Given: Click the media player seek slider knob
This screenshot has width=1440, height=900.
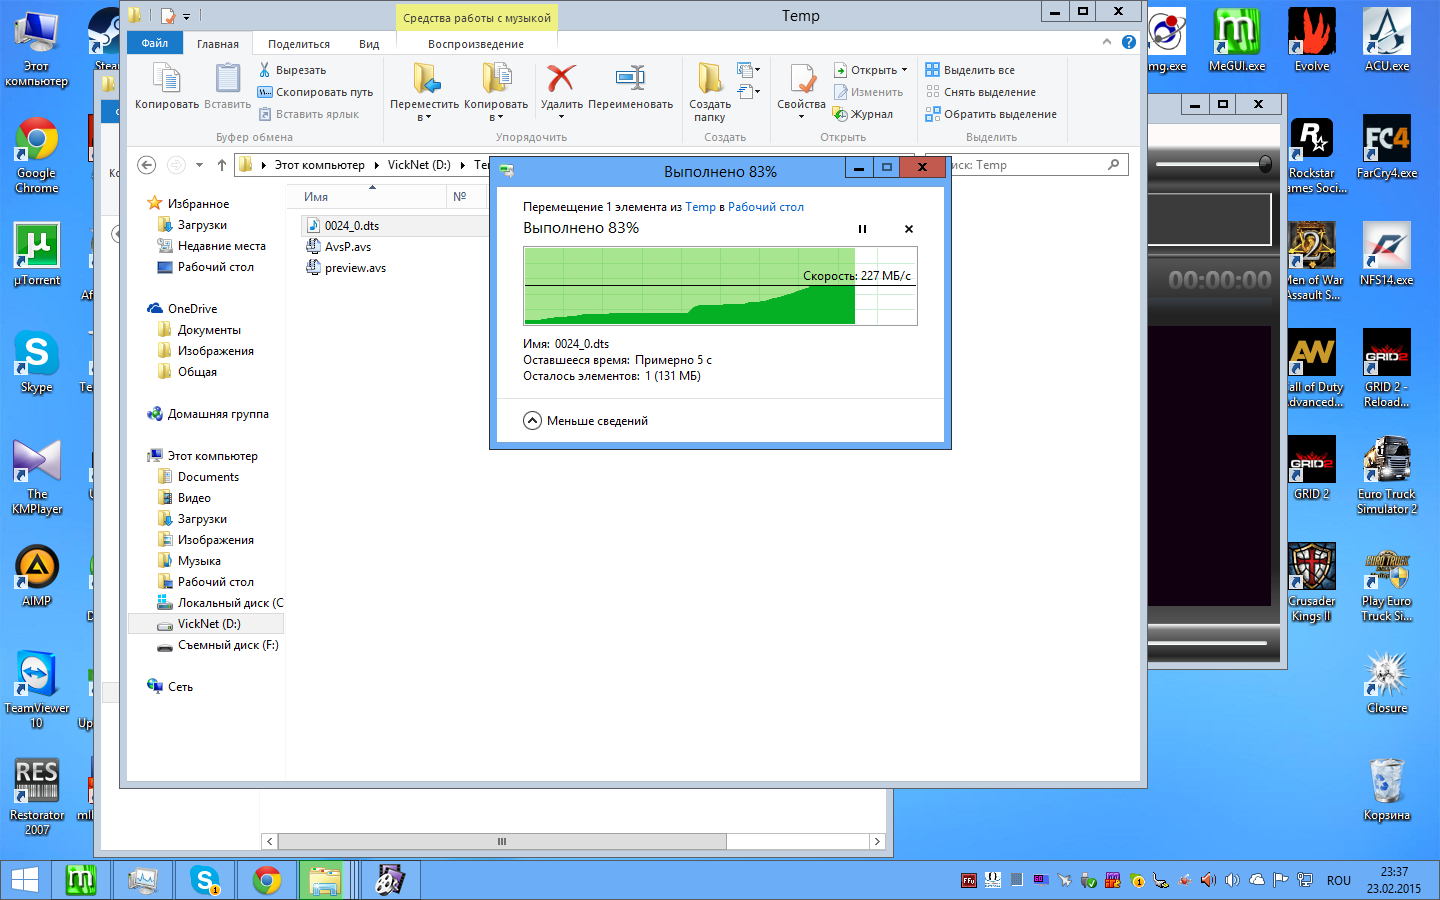Looking at the screenshot, I should [x=1265, y=163].
